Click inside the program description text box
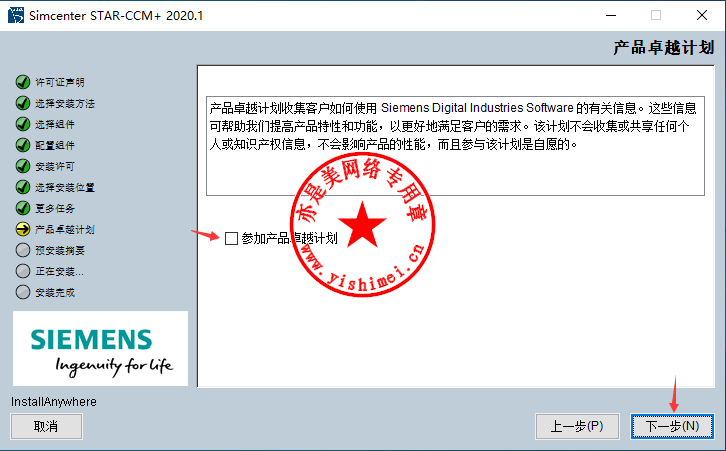This screenshot has height=451, width=726. pos(455,146)
